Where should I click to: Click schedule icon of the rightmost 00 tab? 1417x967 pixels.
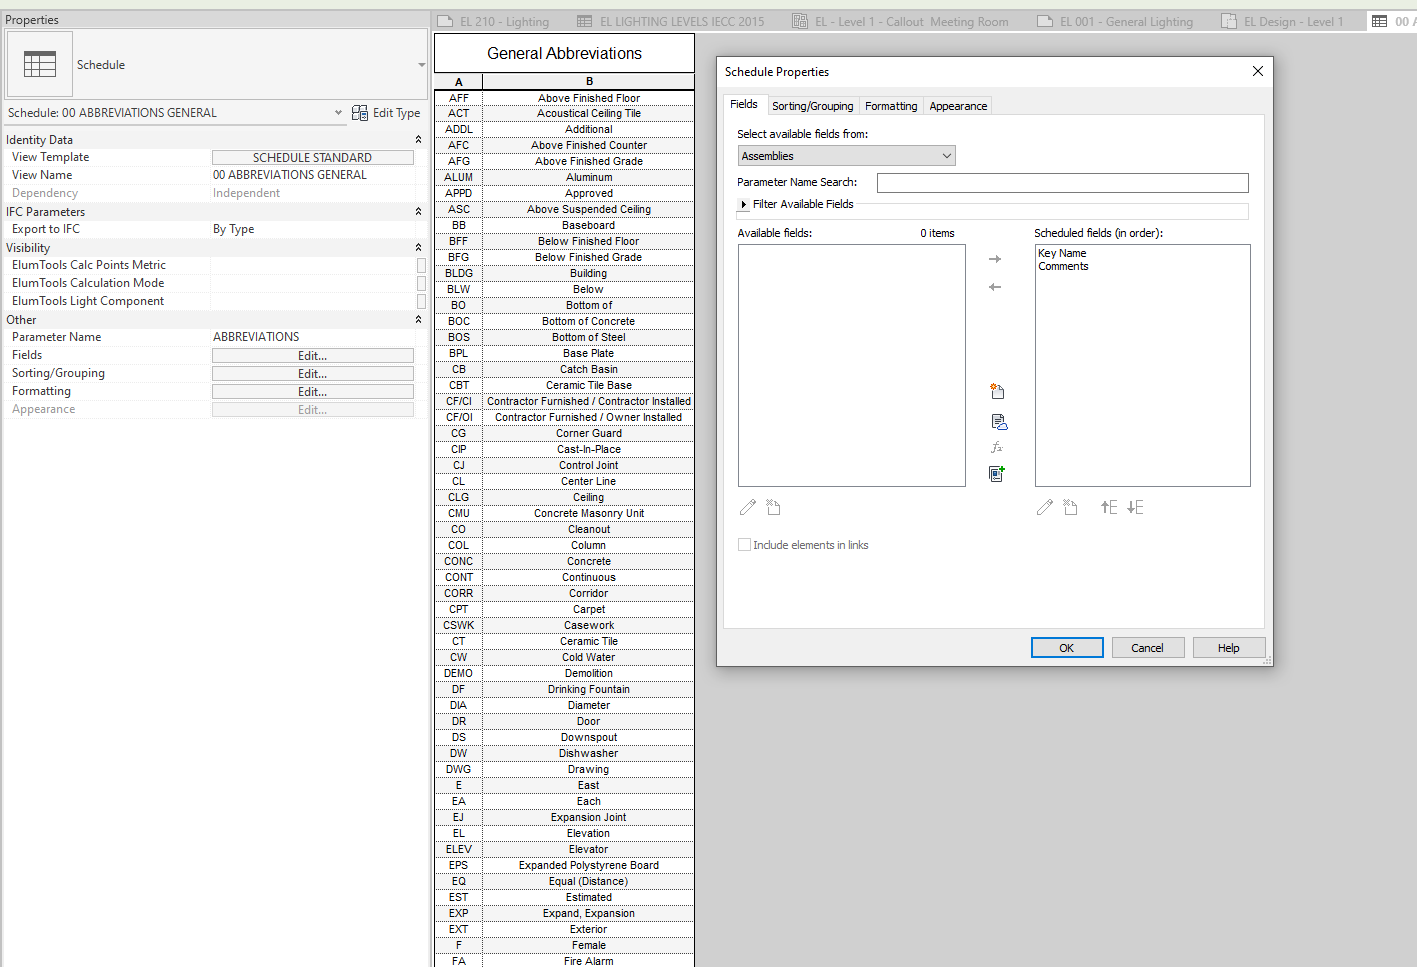pyautogui.click(x=1380, y=21)
